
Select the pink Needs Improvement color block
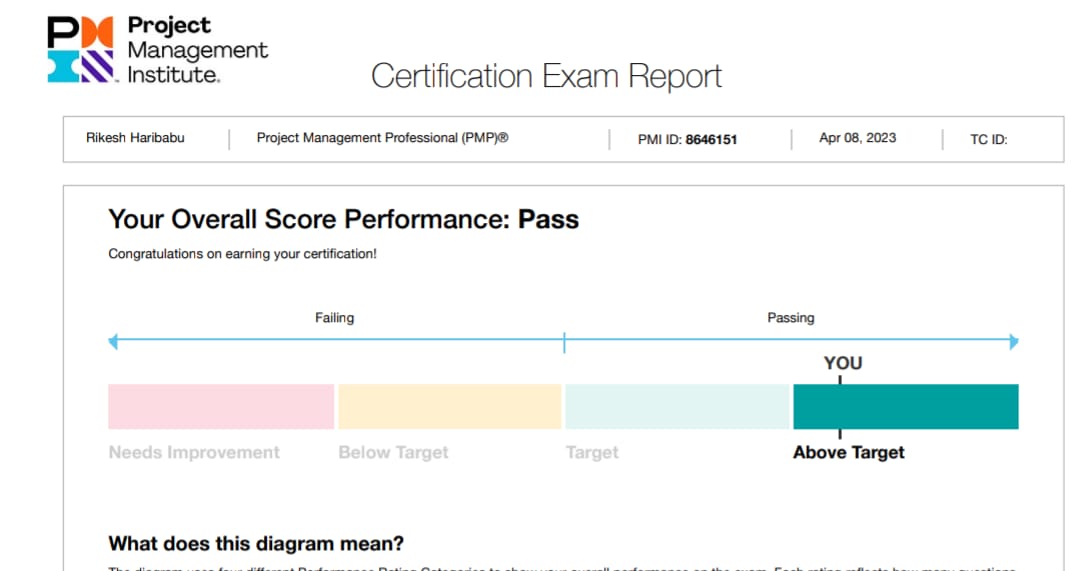coord(221,406)
